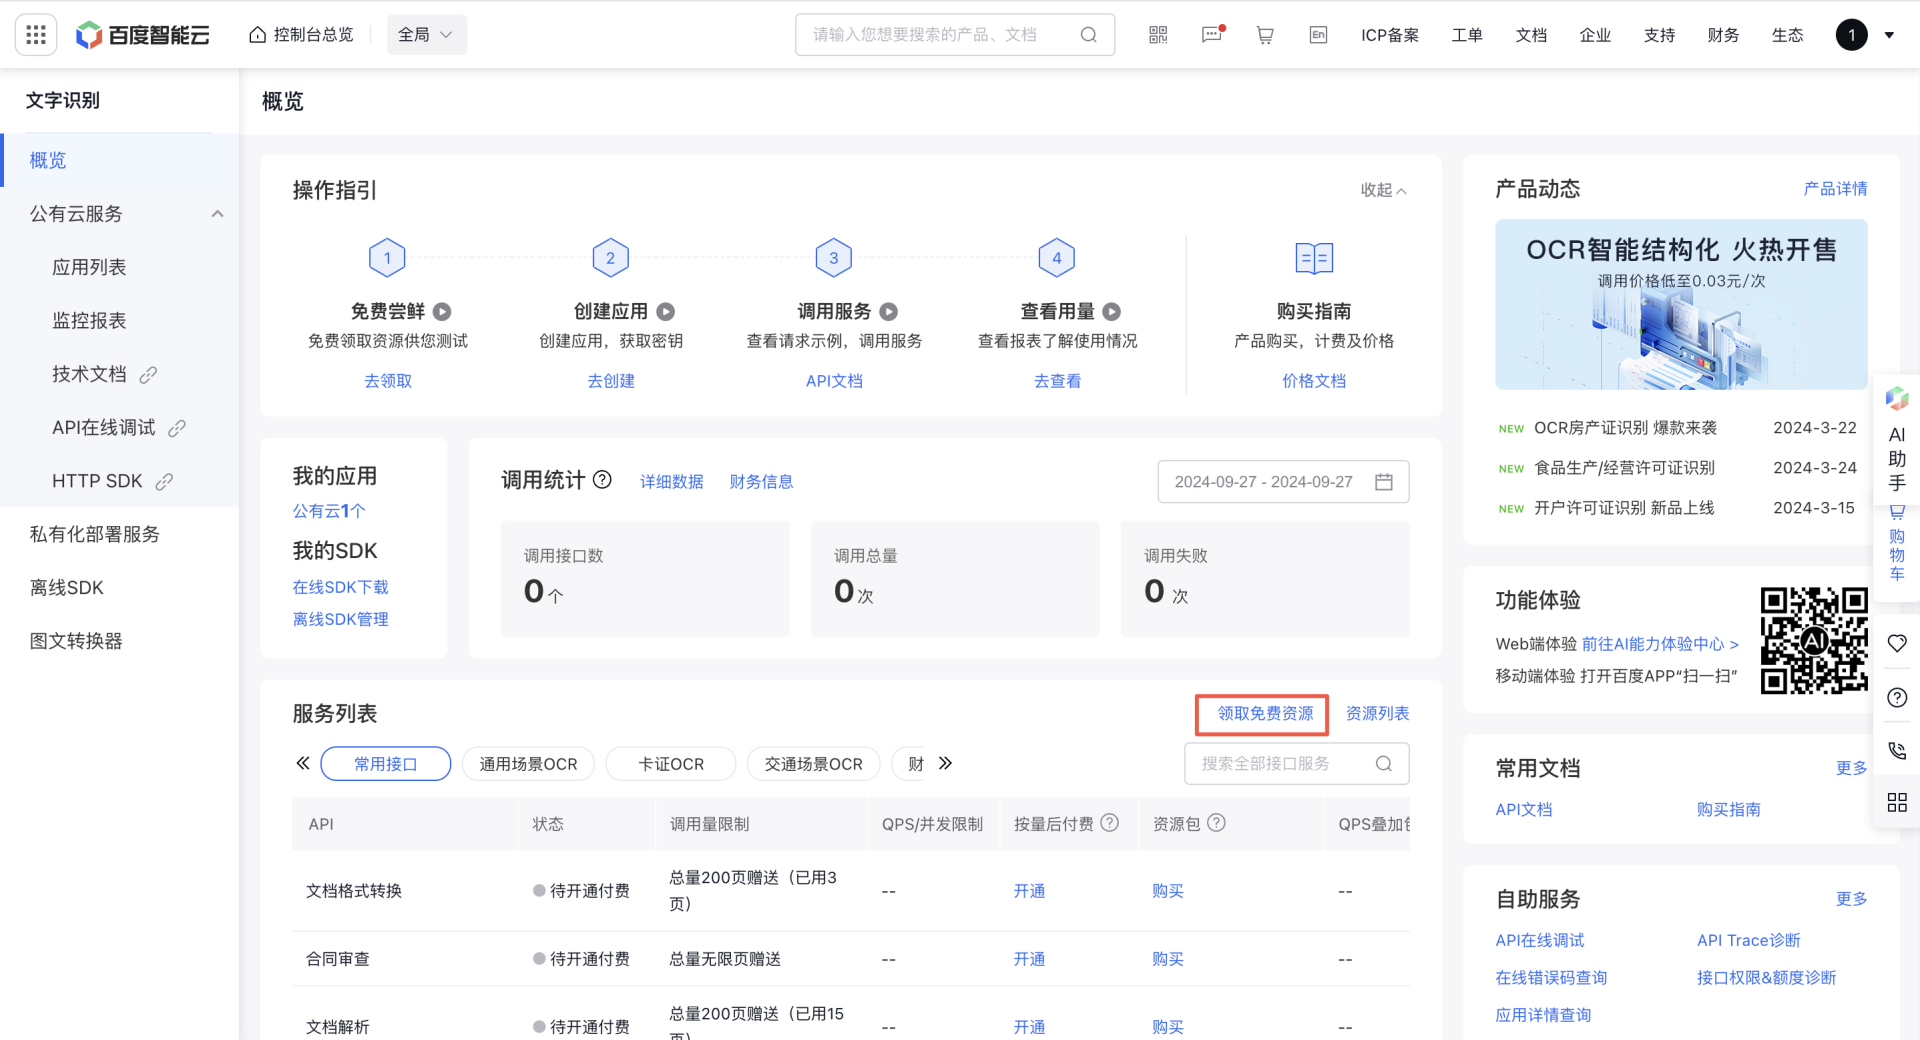
Task: Click 去创建 under 创建应用
Action: pyautogui.click(x=611, y=381)
